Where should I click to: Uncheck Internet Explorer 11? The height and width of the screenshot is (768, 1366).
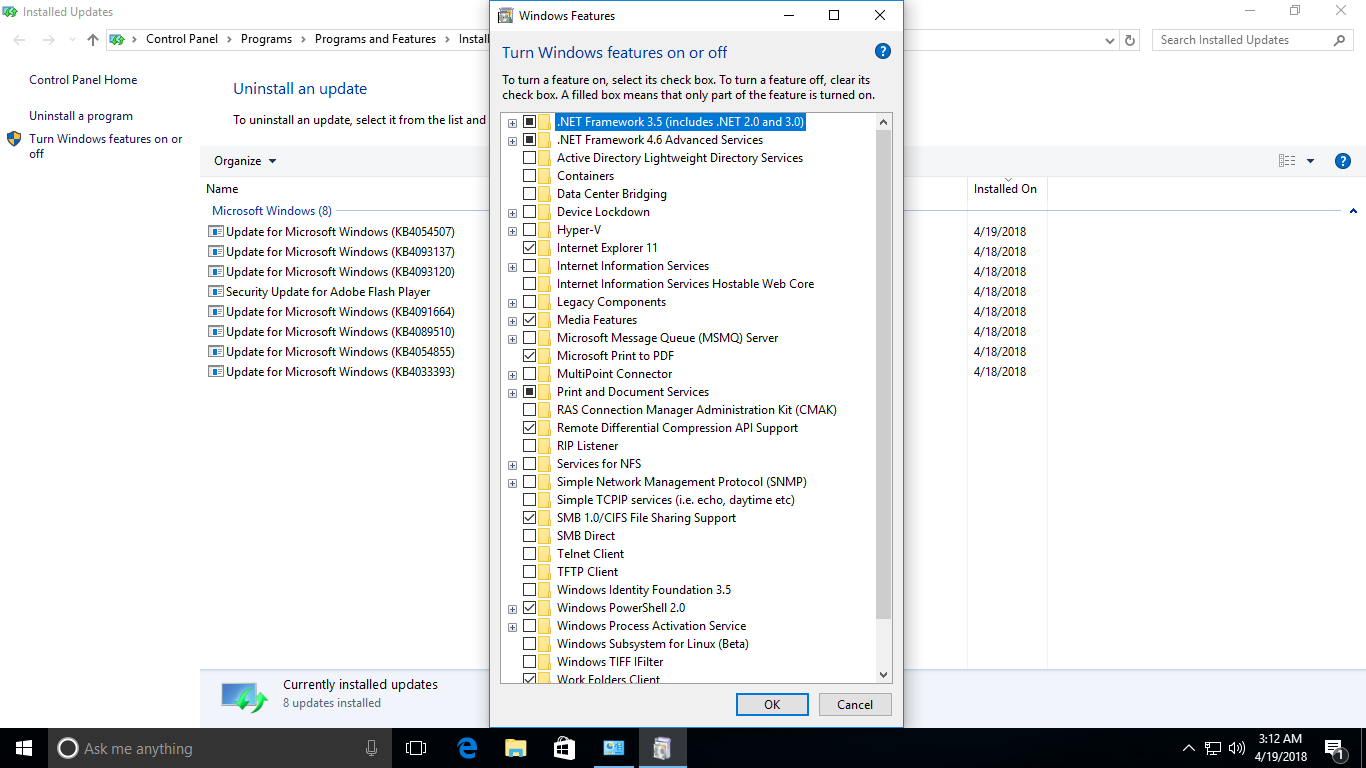pyautogui.click(x=529, y=248)
